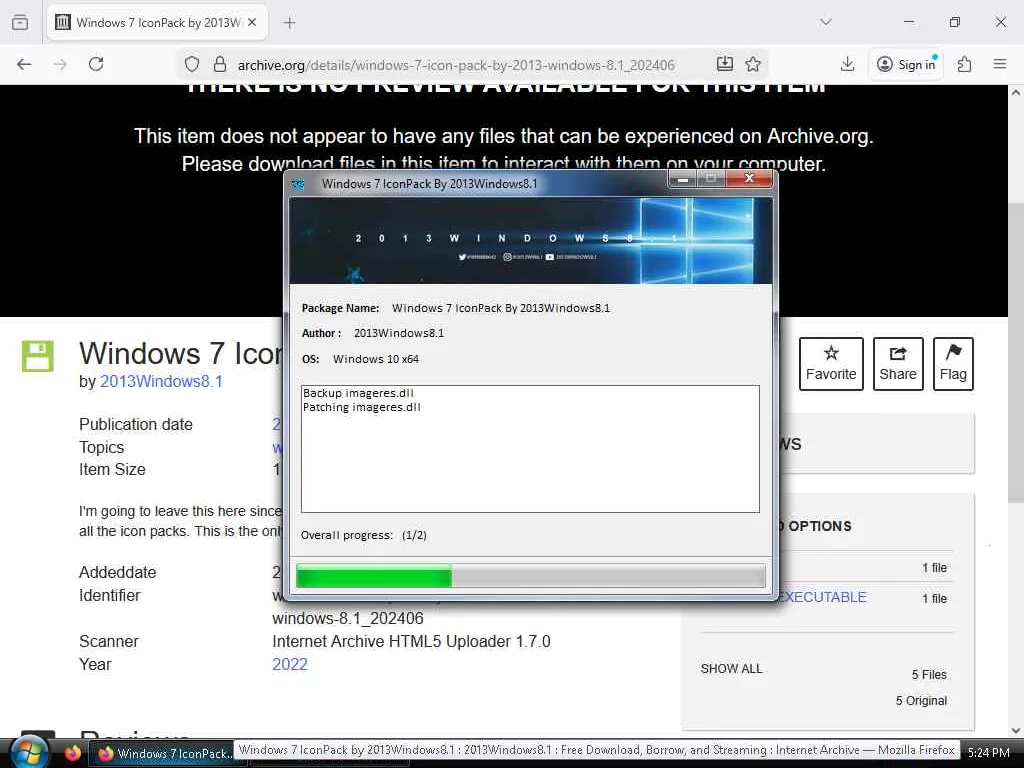Click the 'OS: Windows 10 x64' text
This screenshot has width=1024, height=768.
click(x=360, y=359)
